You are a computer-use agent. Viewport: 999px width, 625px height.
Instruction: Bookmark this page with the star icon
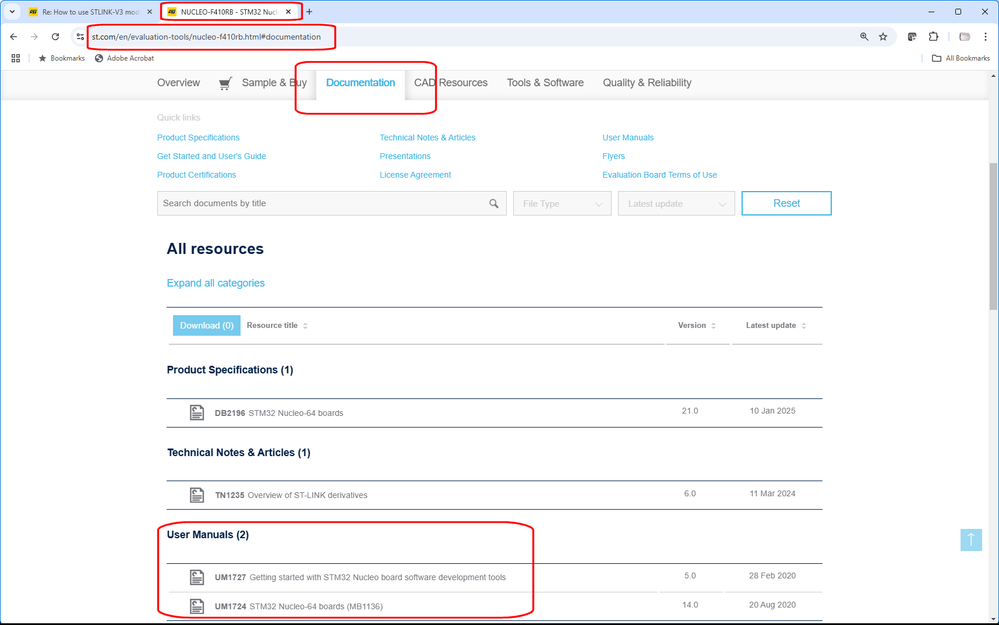point(883,37)
